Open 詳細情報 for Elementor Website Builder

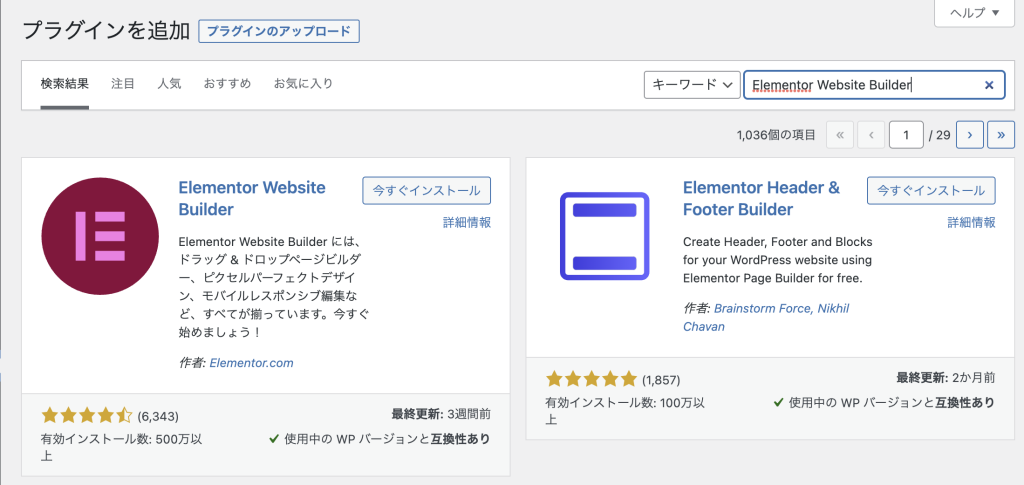pyautogui.click(x=467, y=223)
